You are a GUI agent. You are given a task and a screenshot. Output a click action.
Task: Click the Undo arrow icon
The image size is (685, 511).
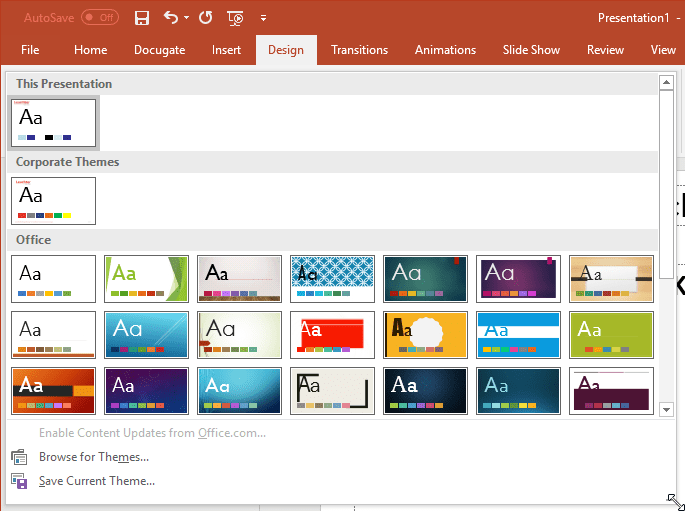[171, 17]
